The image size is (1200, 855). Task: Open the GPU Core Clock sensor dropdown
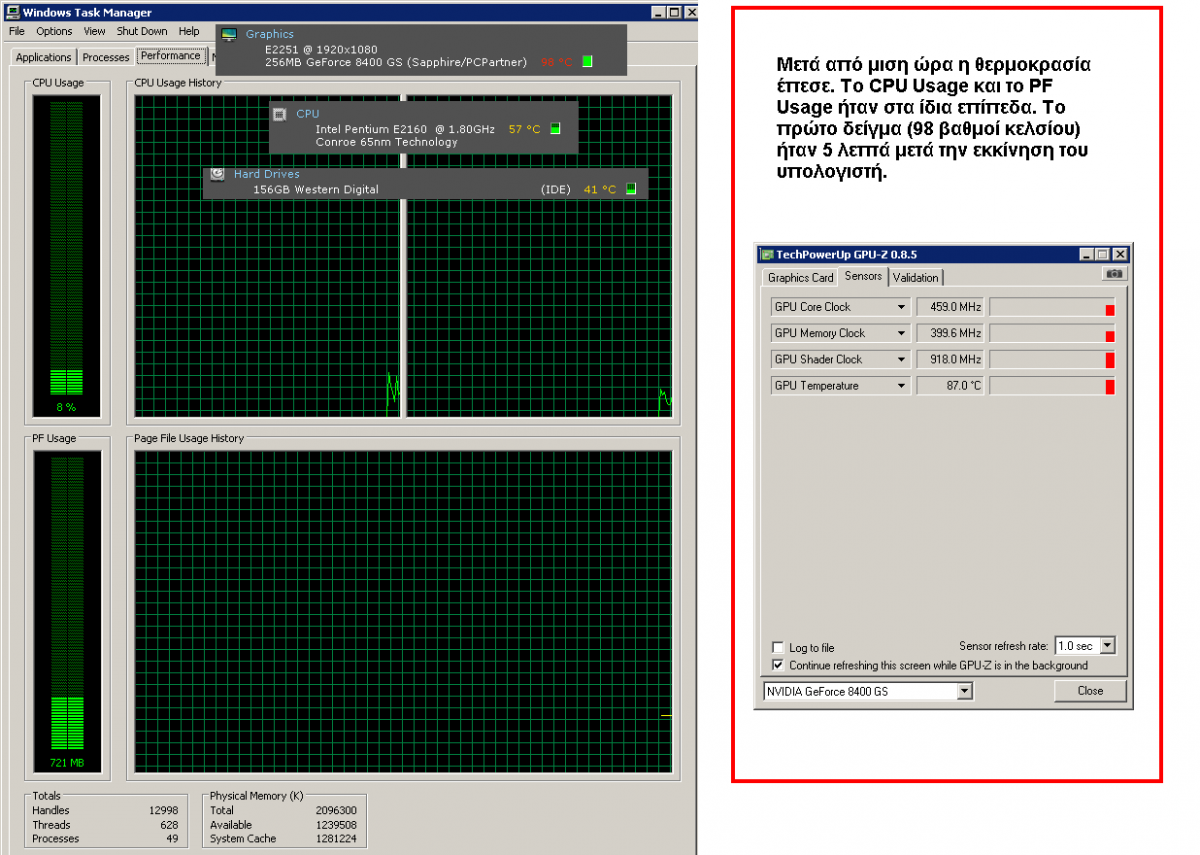[x=901, y=307]
